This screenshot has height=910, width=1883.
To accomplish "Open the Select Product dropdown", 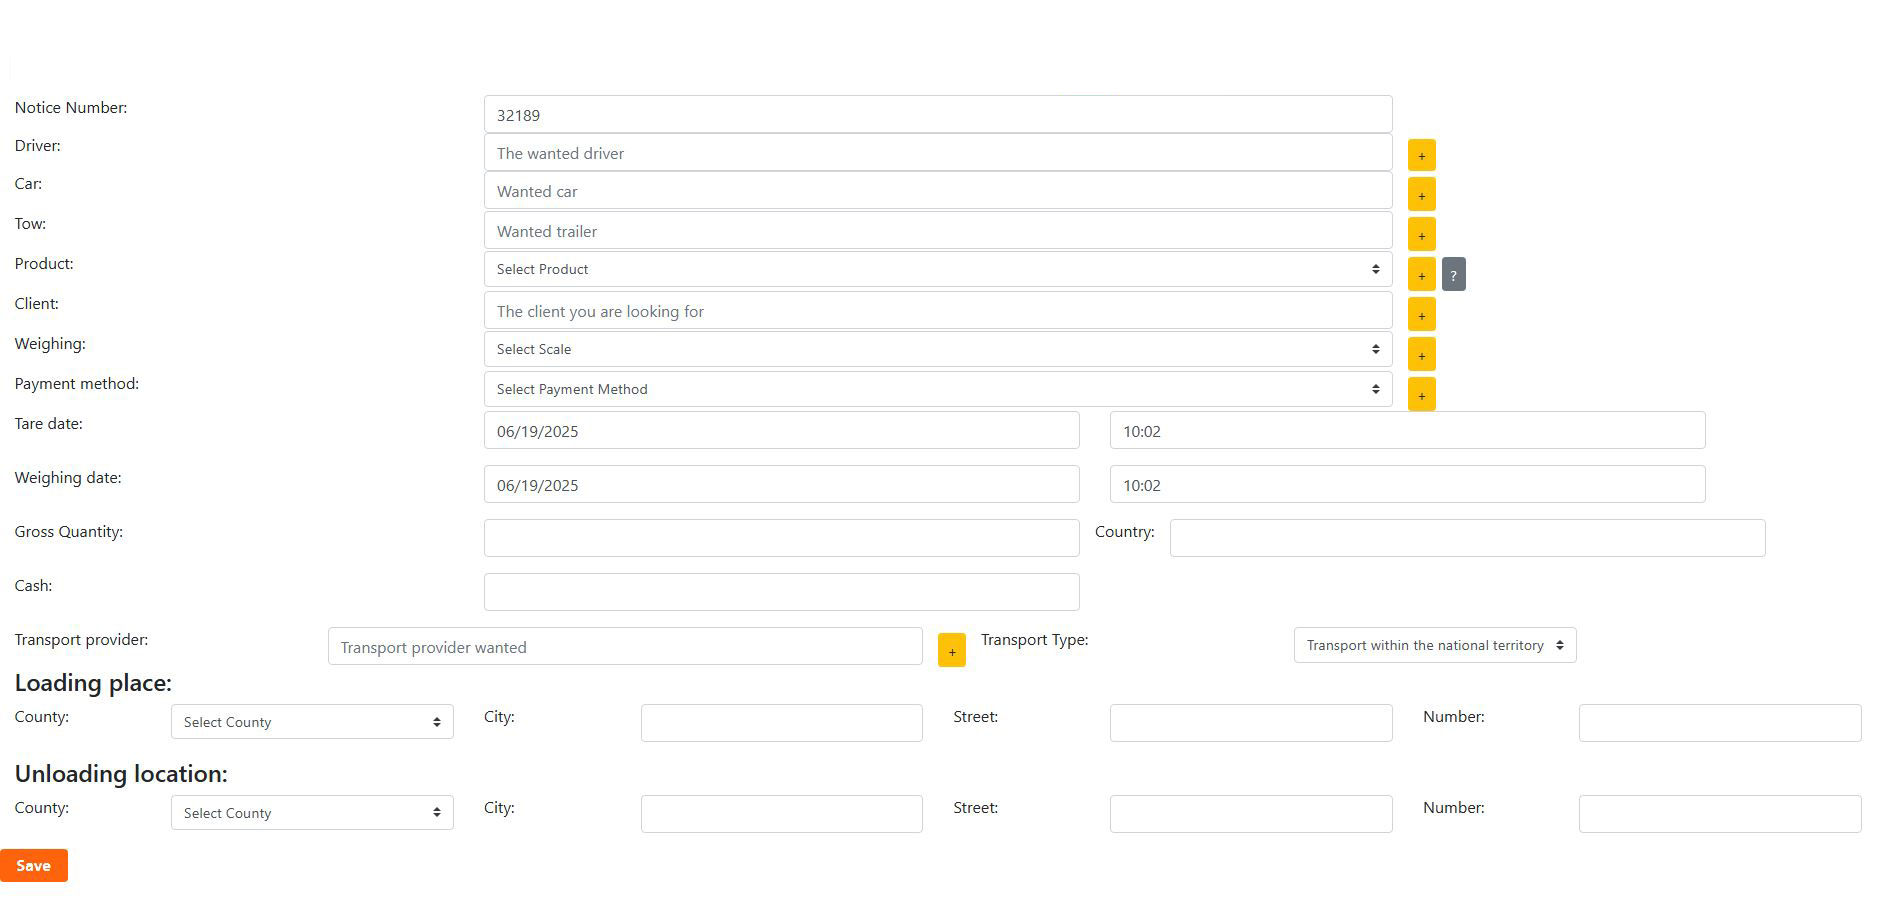I will pyautogui.click(x=937, y=269).
